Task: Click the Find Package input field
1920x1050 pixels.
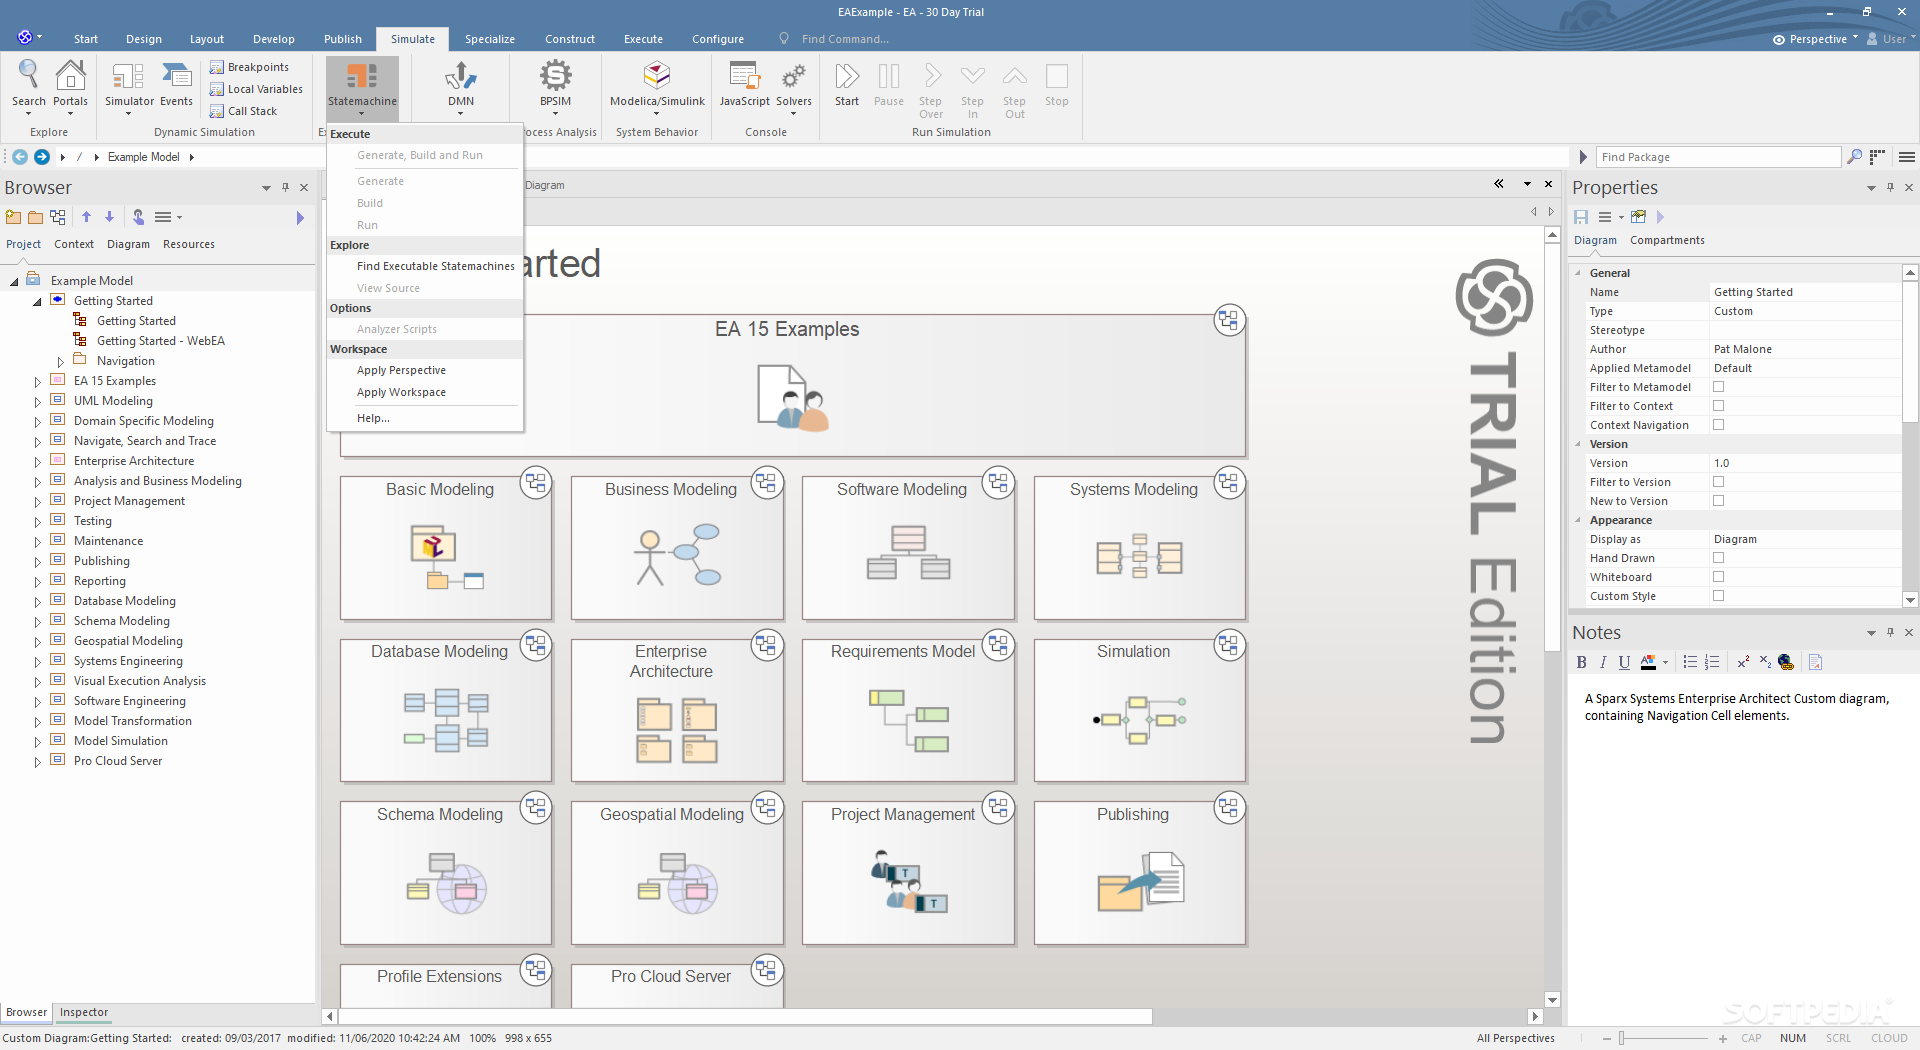Action: [1717, 157]
